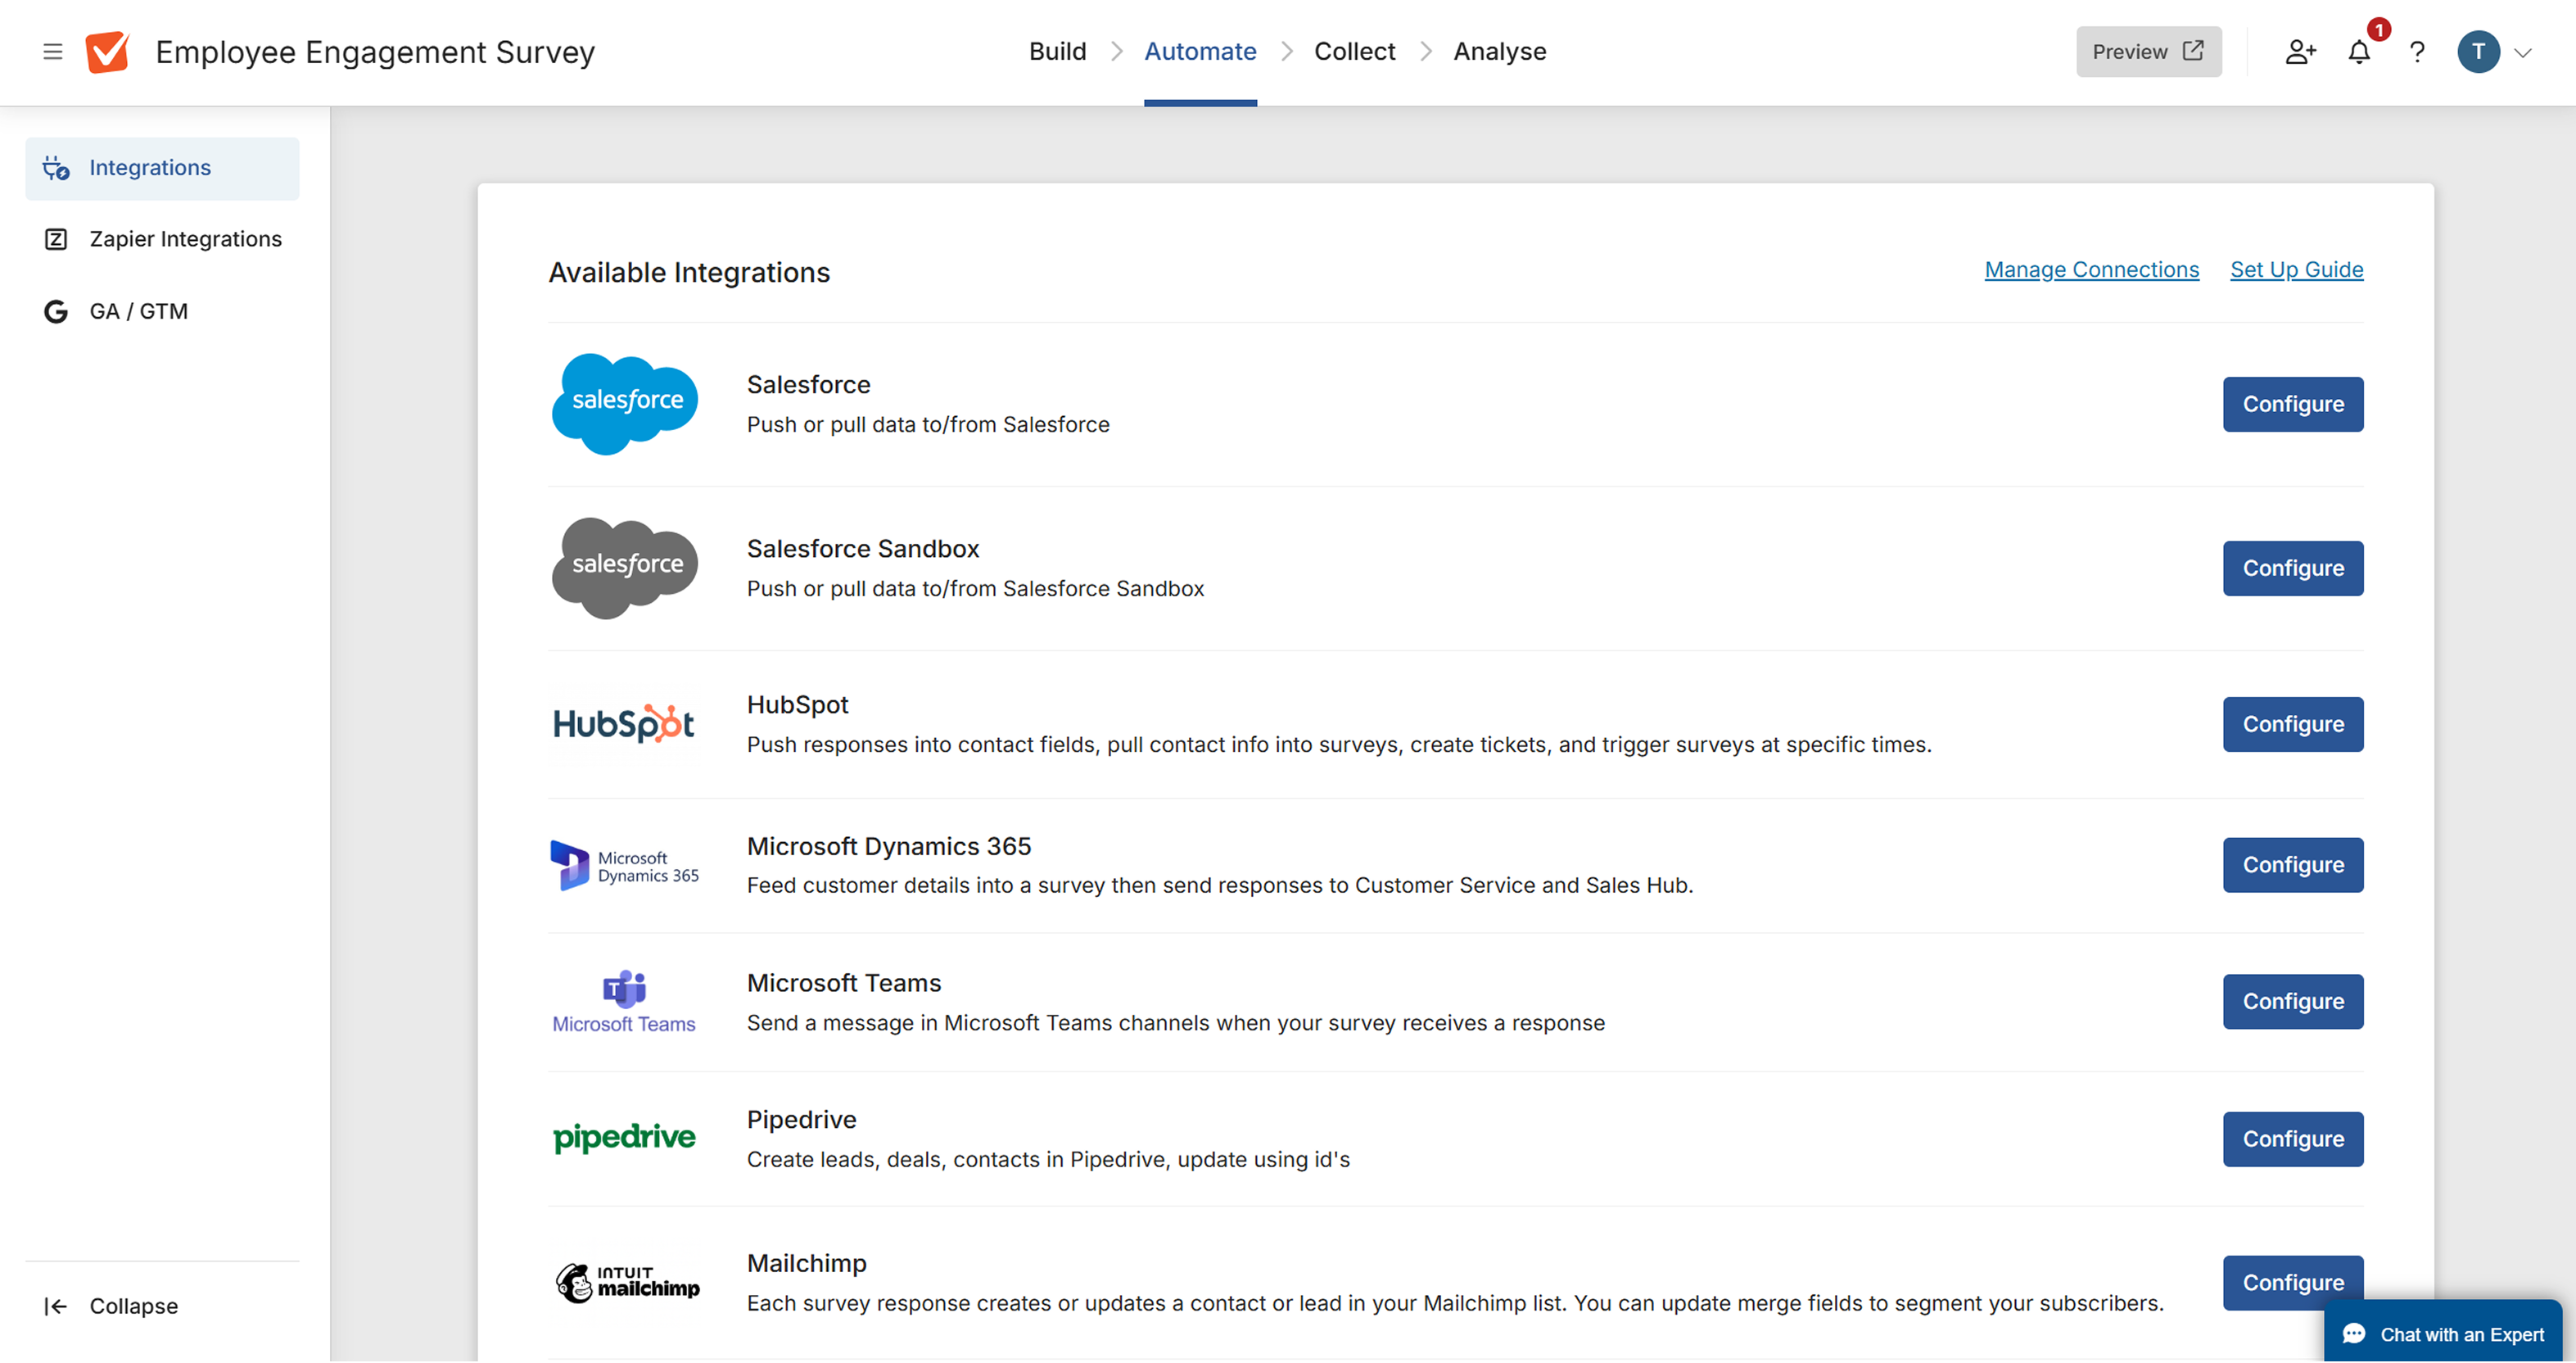Open Chat with an Expert widget
This screenshot has width=2576, height=1363.
tap(2443, 1334)
